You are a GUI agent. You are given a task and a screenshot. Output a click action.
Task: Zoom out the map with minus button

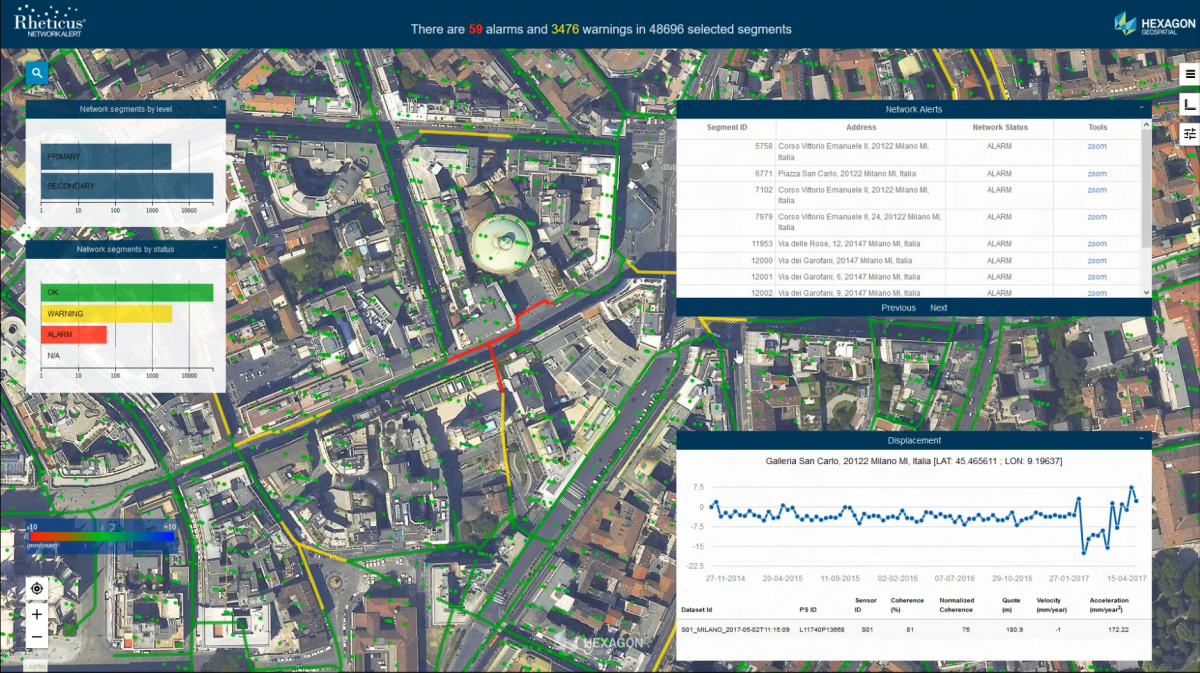[x=37, y=637]
